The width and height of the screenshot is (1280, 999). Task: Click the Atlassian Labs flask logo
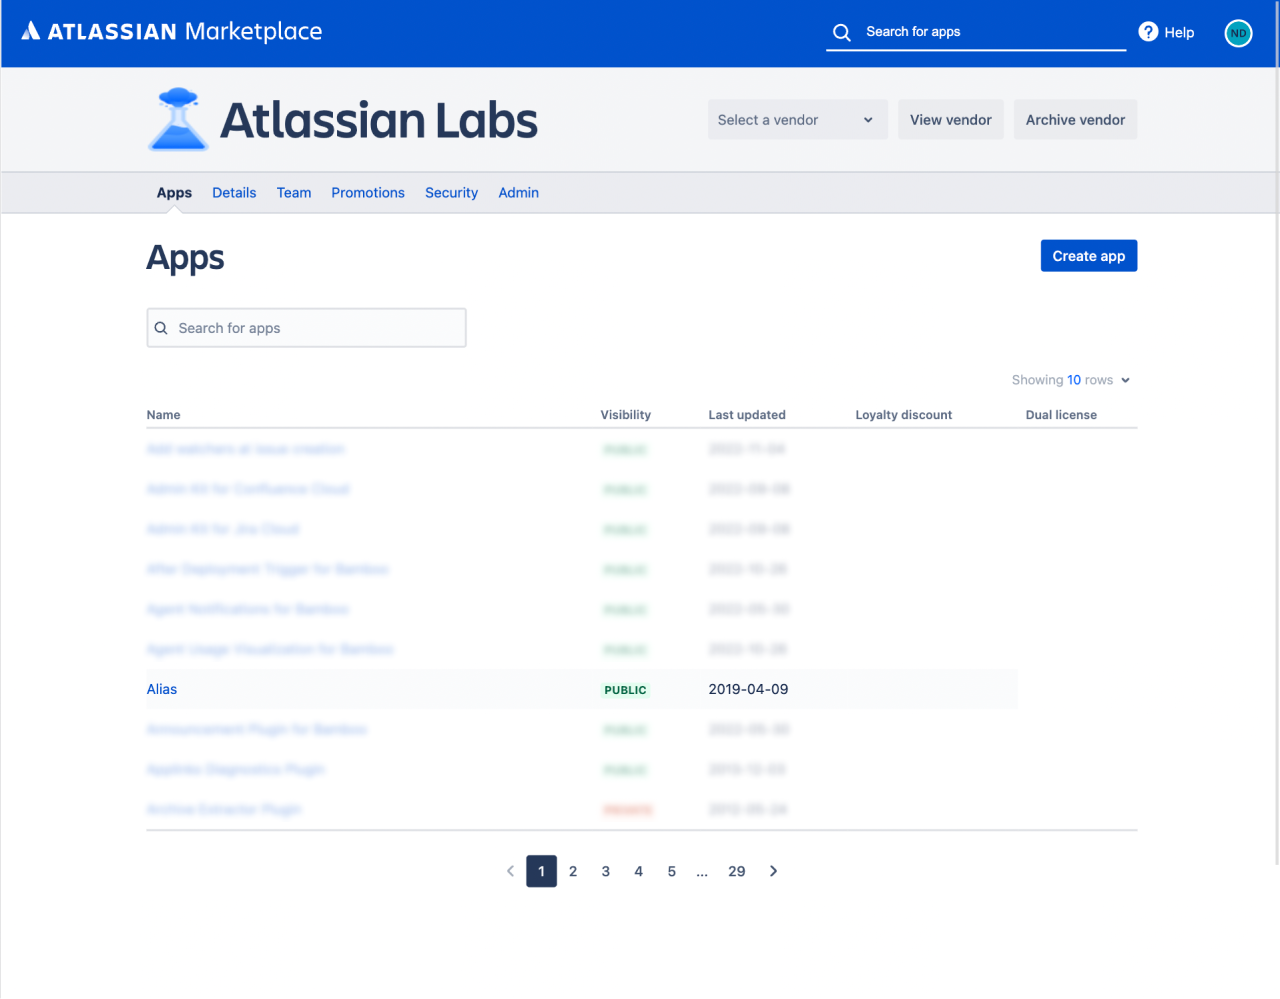pos(178,119)
